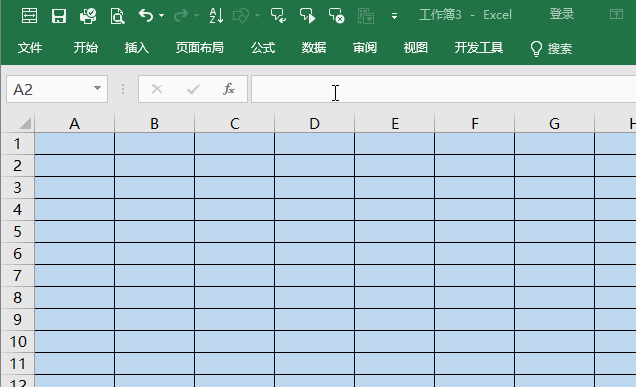Open Print Preview magnifier icon
This screenshot has height=387, width=636.
[x=117, y=16]
